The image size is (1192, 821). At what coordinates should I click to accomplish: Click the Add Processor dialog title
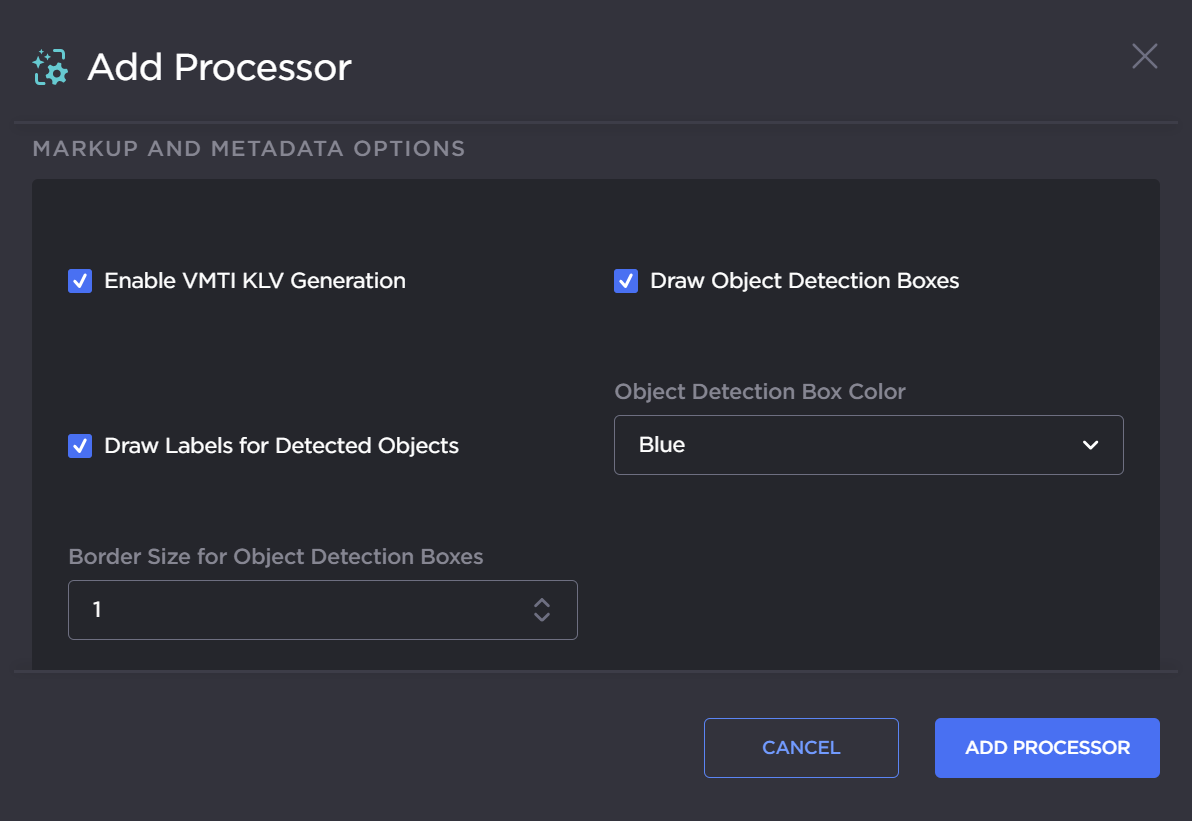[219, 67]
